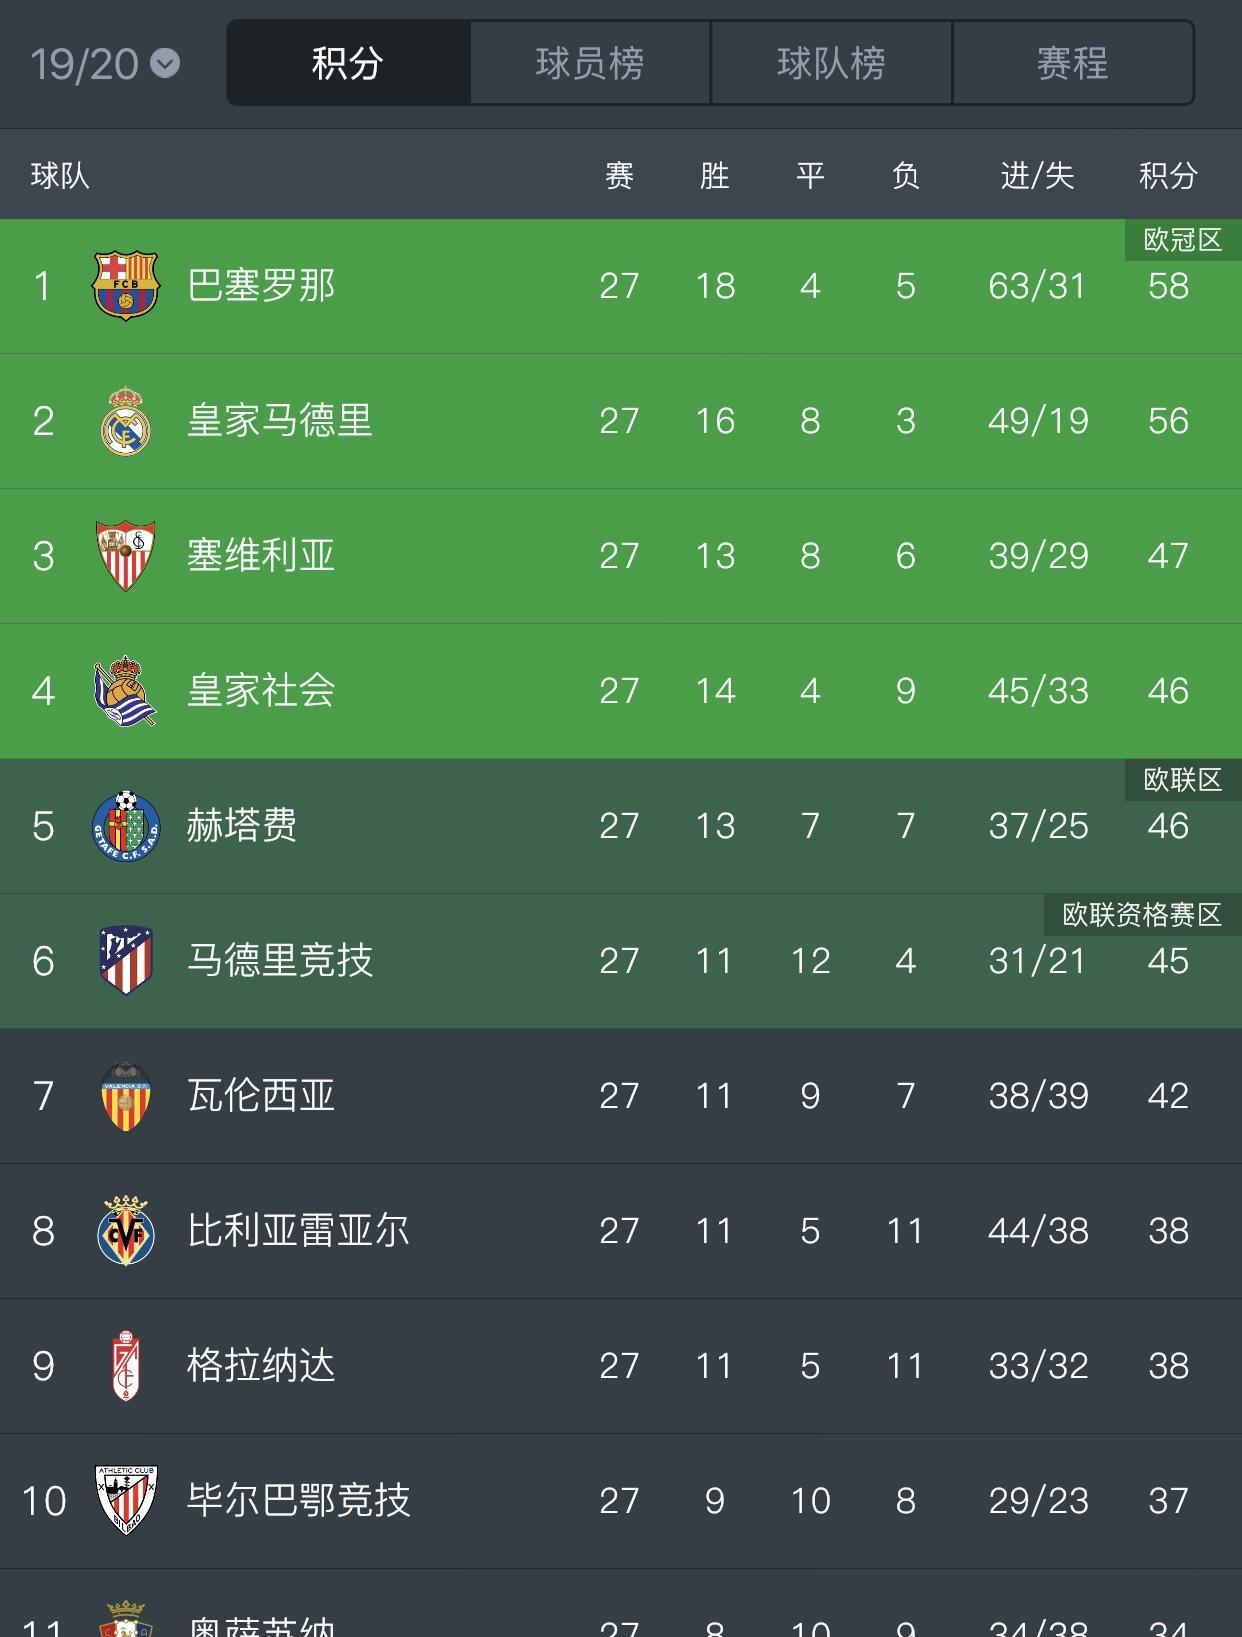Viewport: 1242px width, 1637px height.
Task: Tap the Atlético Madrid club crest
Action: (x=126, y=961)
